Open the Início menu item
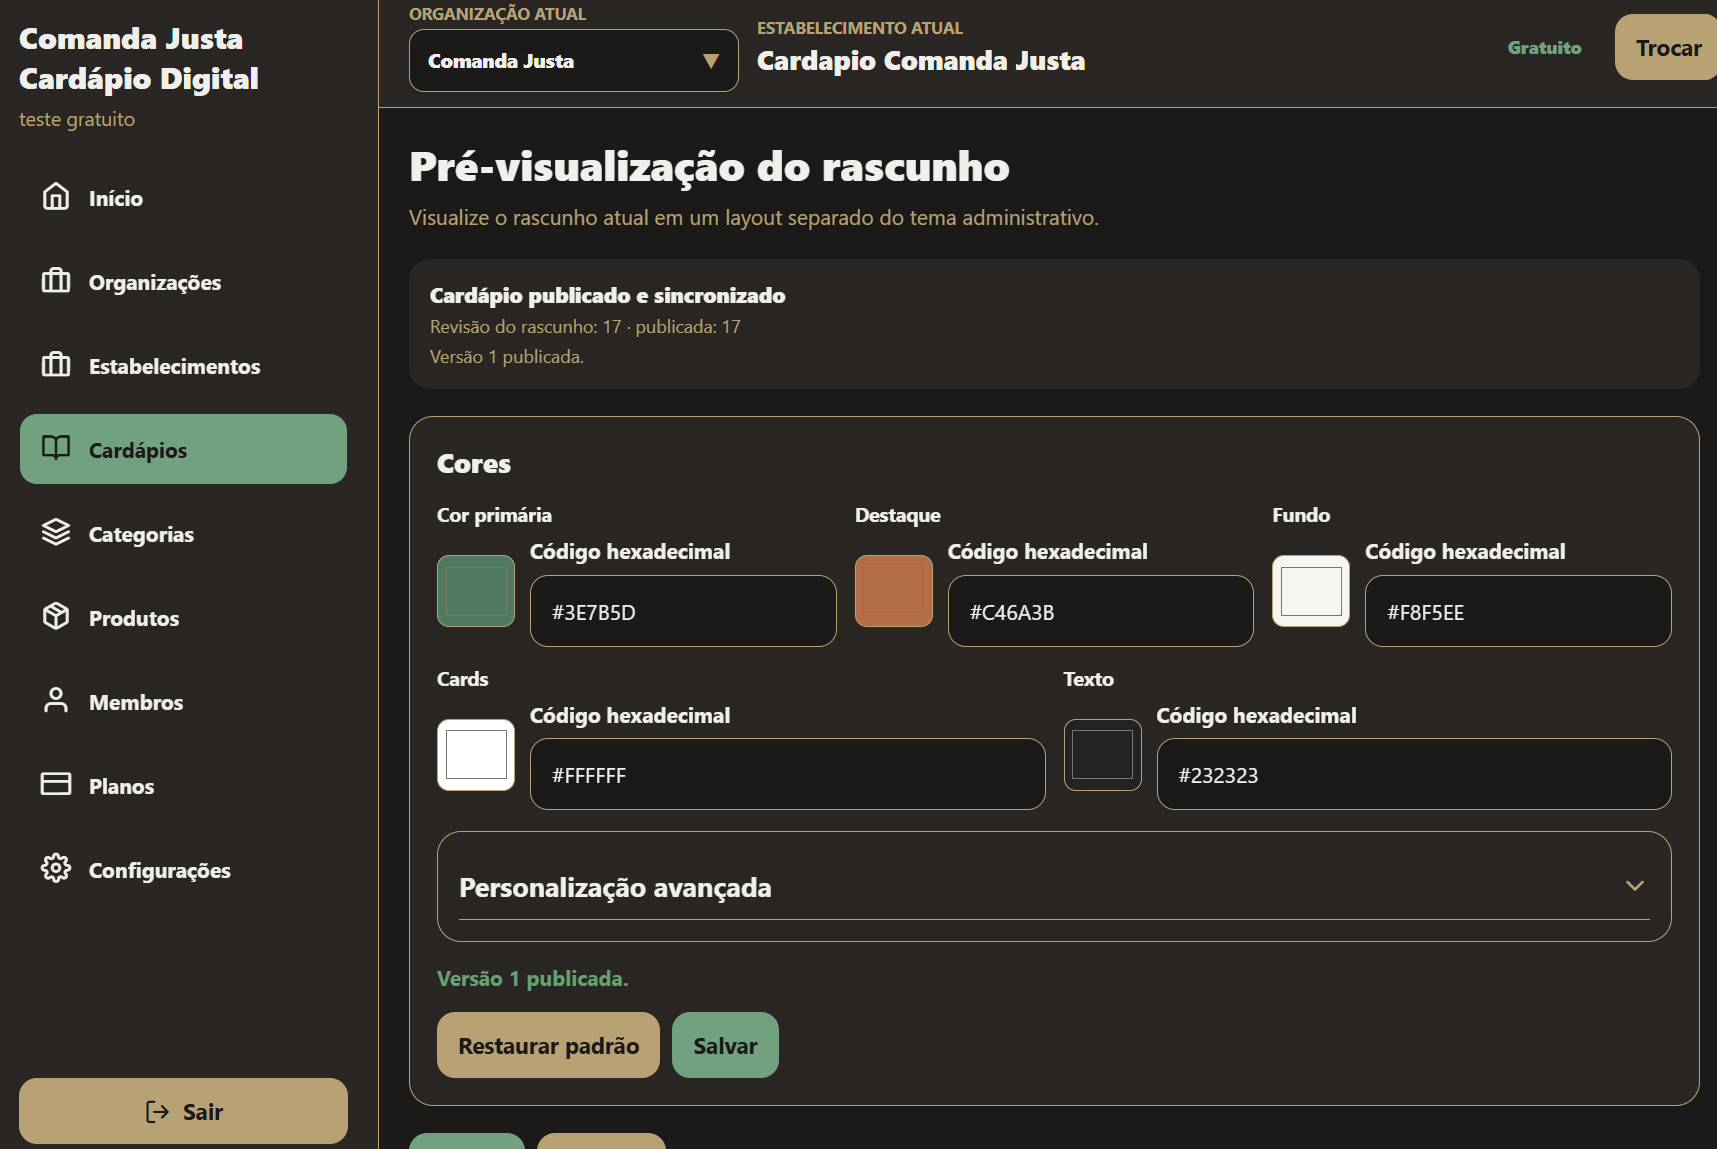The width and height of the screenshot is (1717, 1149). [x=183, y=198]
